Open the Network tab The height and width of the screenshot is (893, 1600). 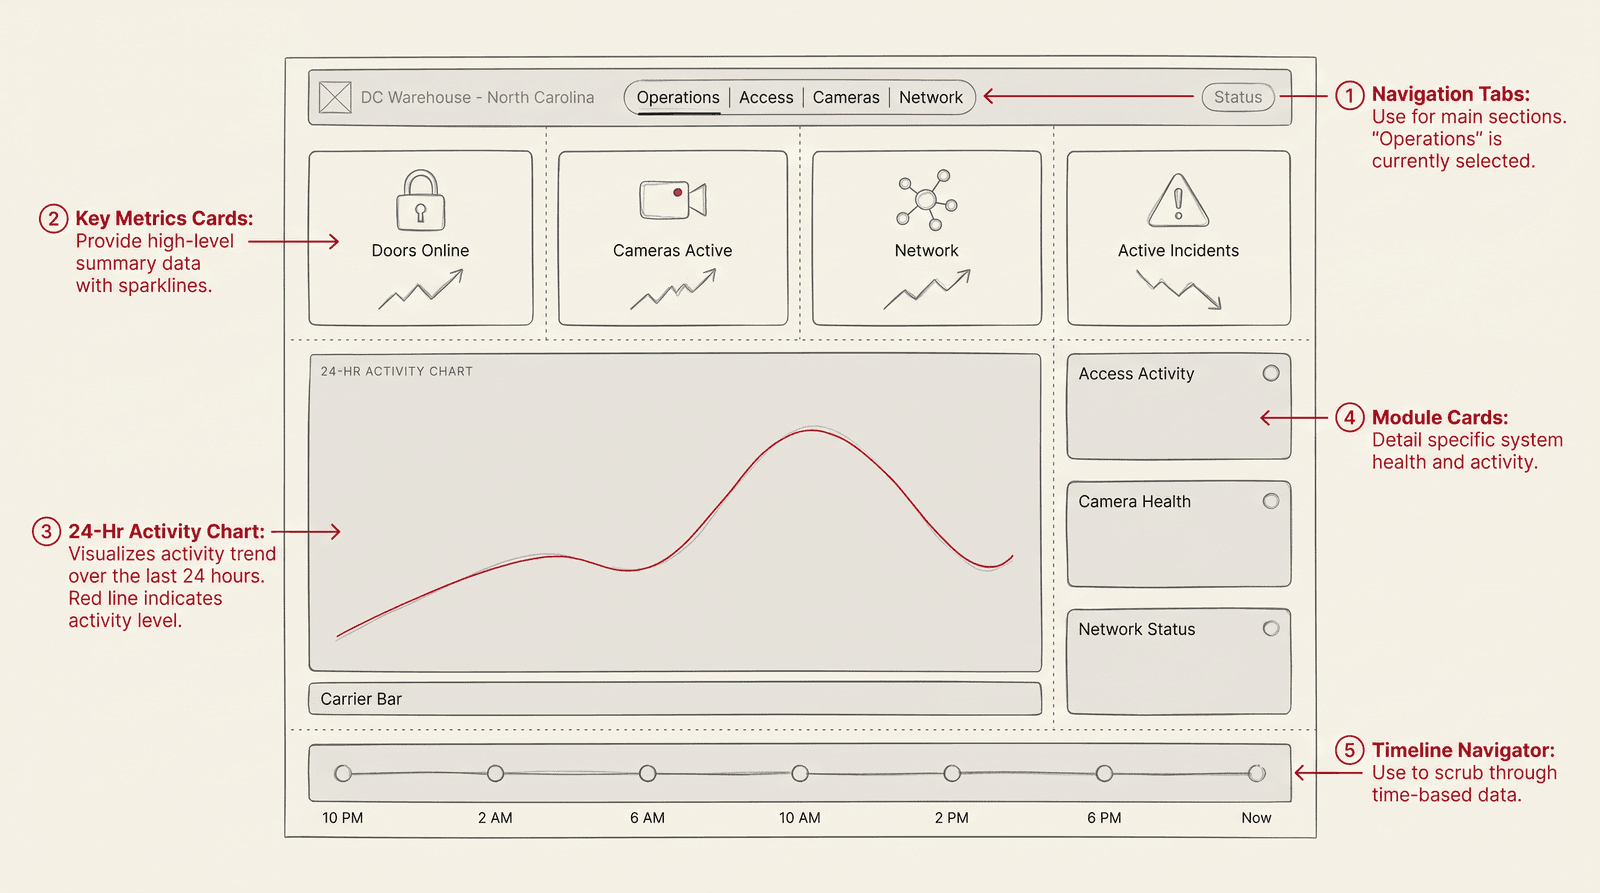(x=931, y=97)
